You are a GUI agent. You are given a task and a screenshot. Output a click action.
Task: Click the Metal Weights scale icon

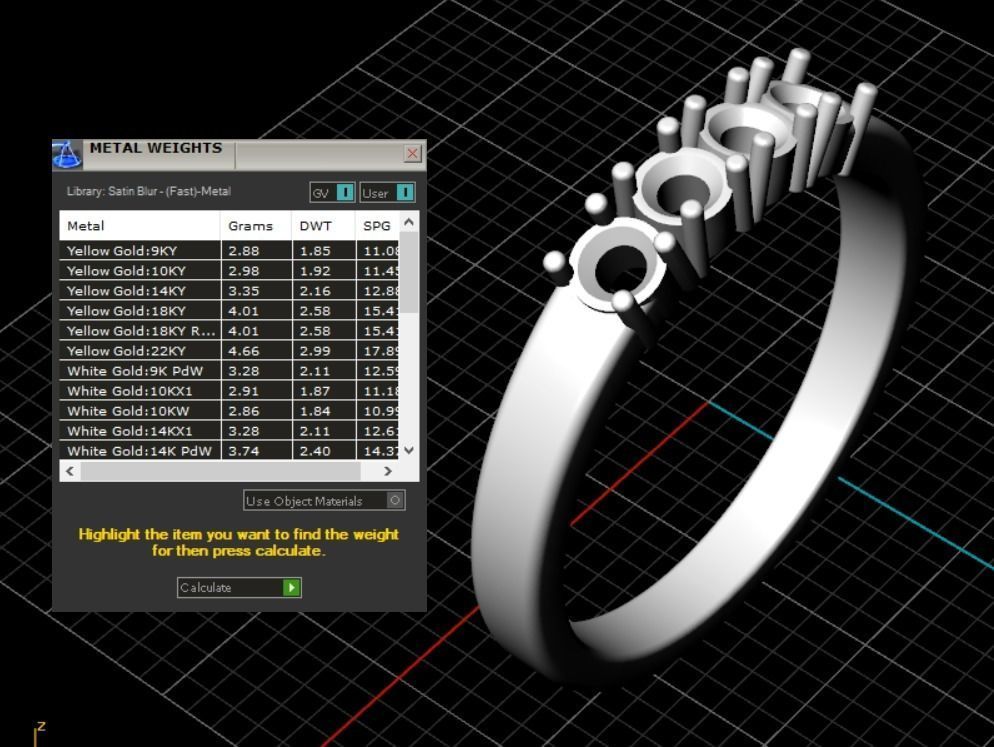67,155
